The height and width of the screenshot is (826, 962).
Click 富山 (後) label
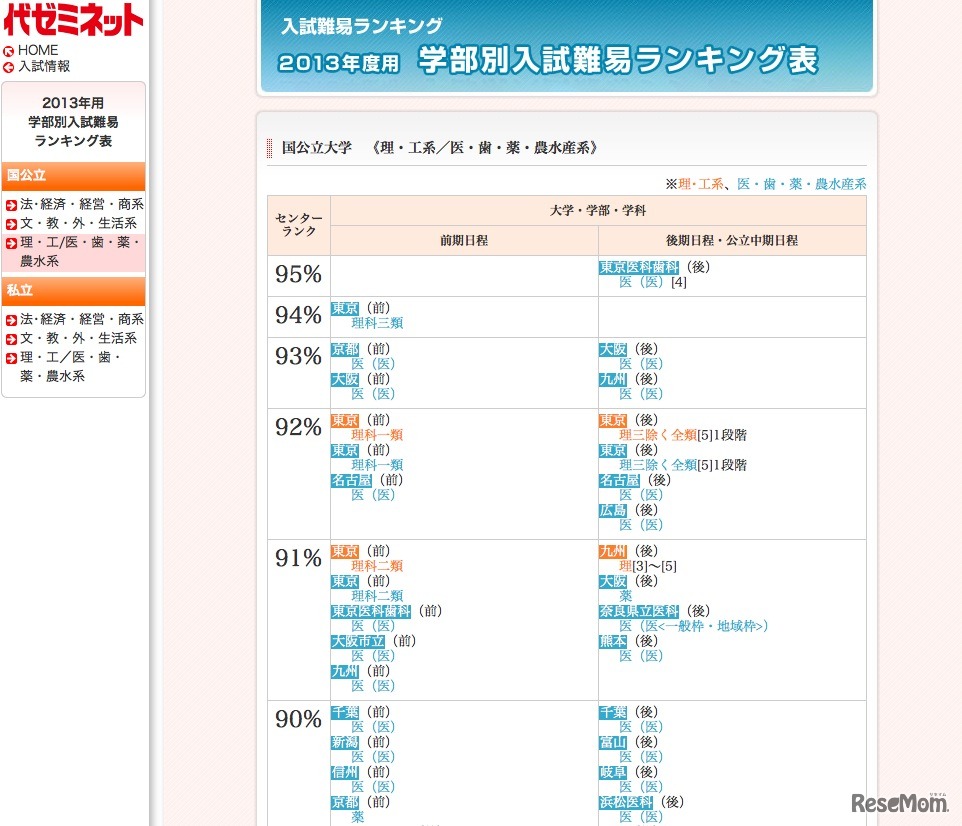613,743
